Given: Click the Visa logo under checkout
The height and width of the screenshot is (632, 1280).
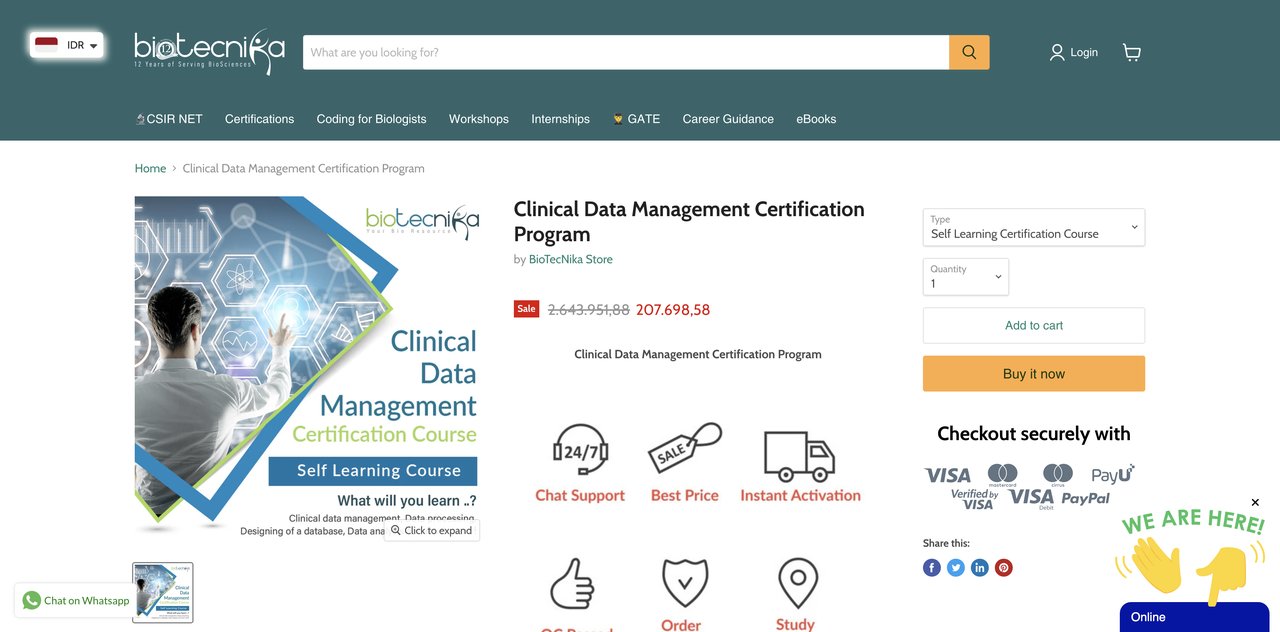Looking at the screenshot, I should click(947, 475).
